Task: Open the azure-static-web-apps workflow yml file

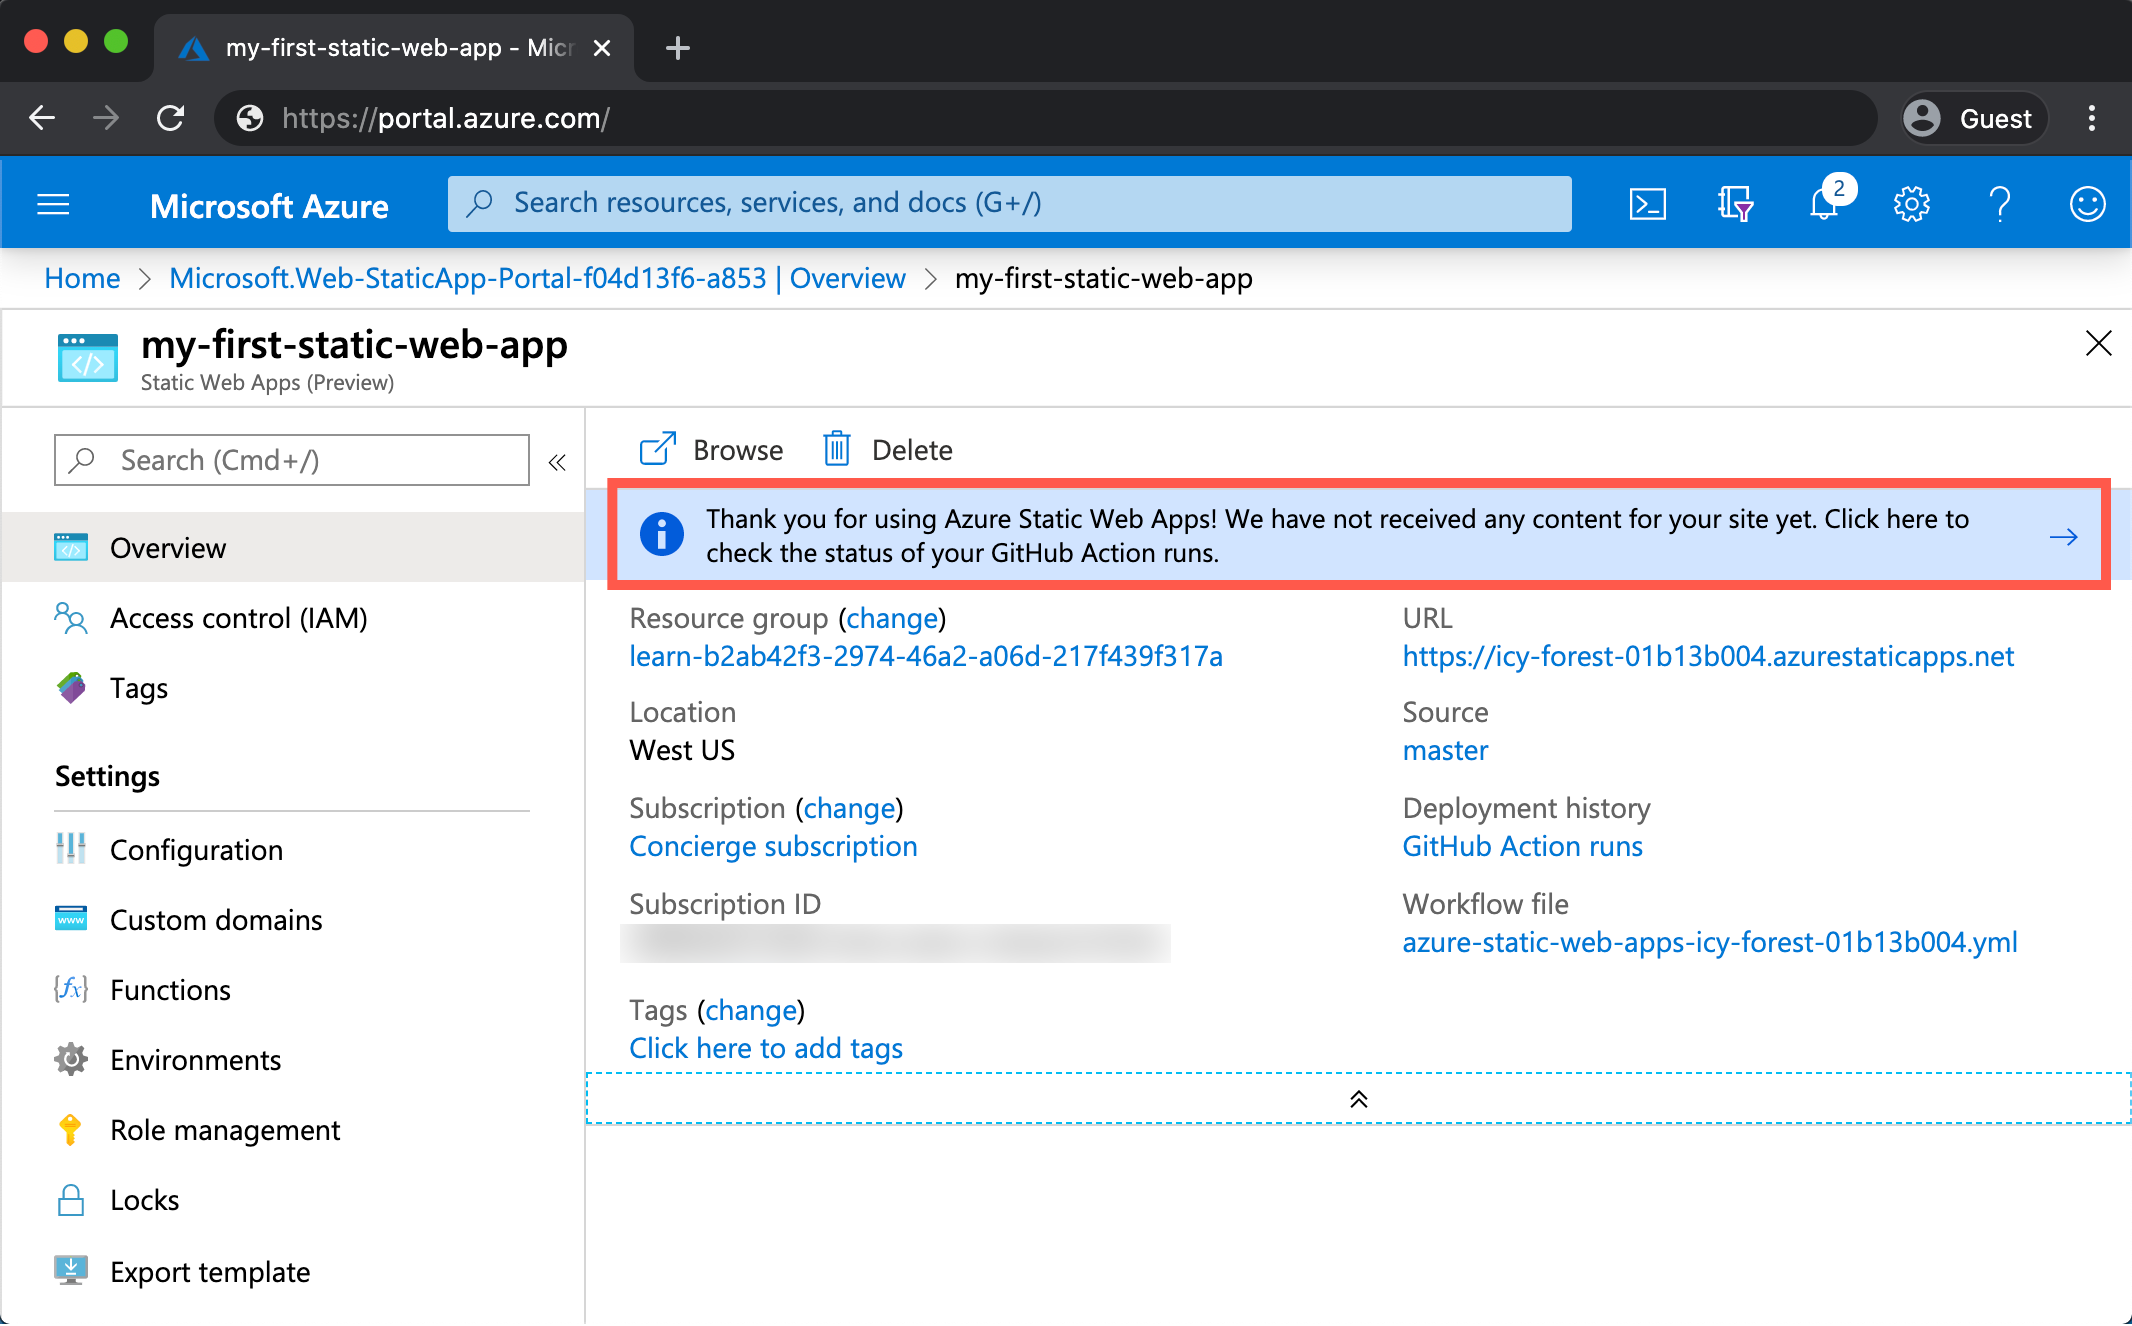Action: pyautogui.click(x=1710, y=942)
